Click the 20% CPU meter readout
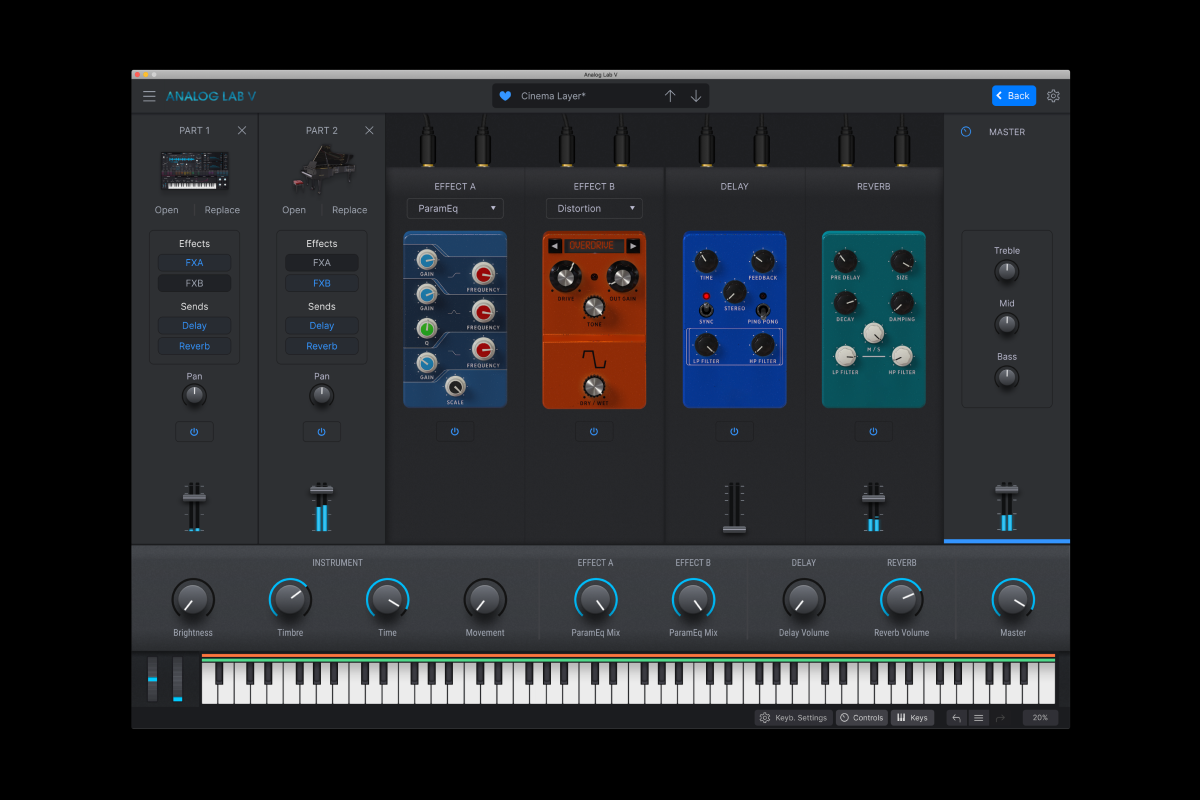Viewport: 1200px width, 800px height. [1040, 718]
